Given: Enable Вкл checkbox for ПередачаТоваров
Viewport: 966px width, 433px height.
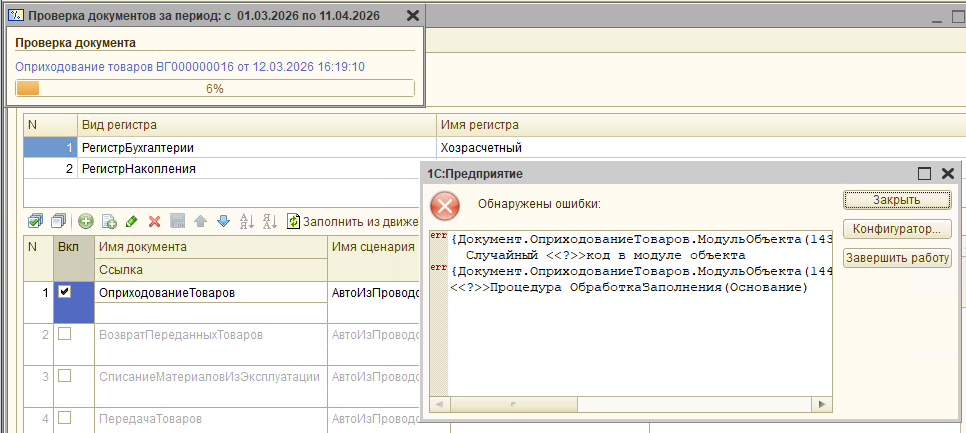Looking at the screenshot, I should tap(64, 418).
